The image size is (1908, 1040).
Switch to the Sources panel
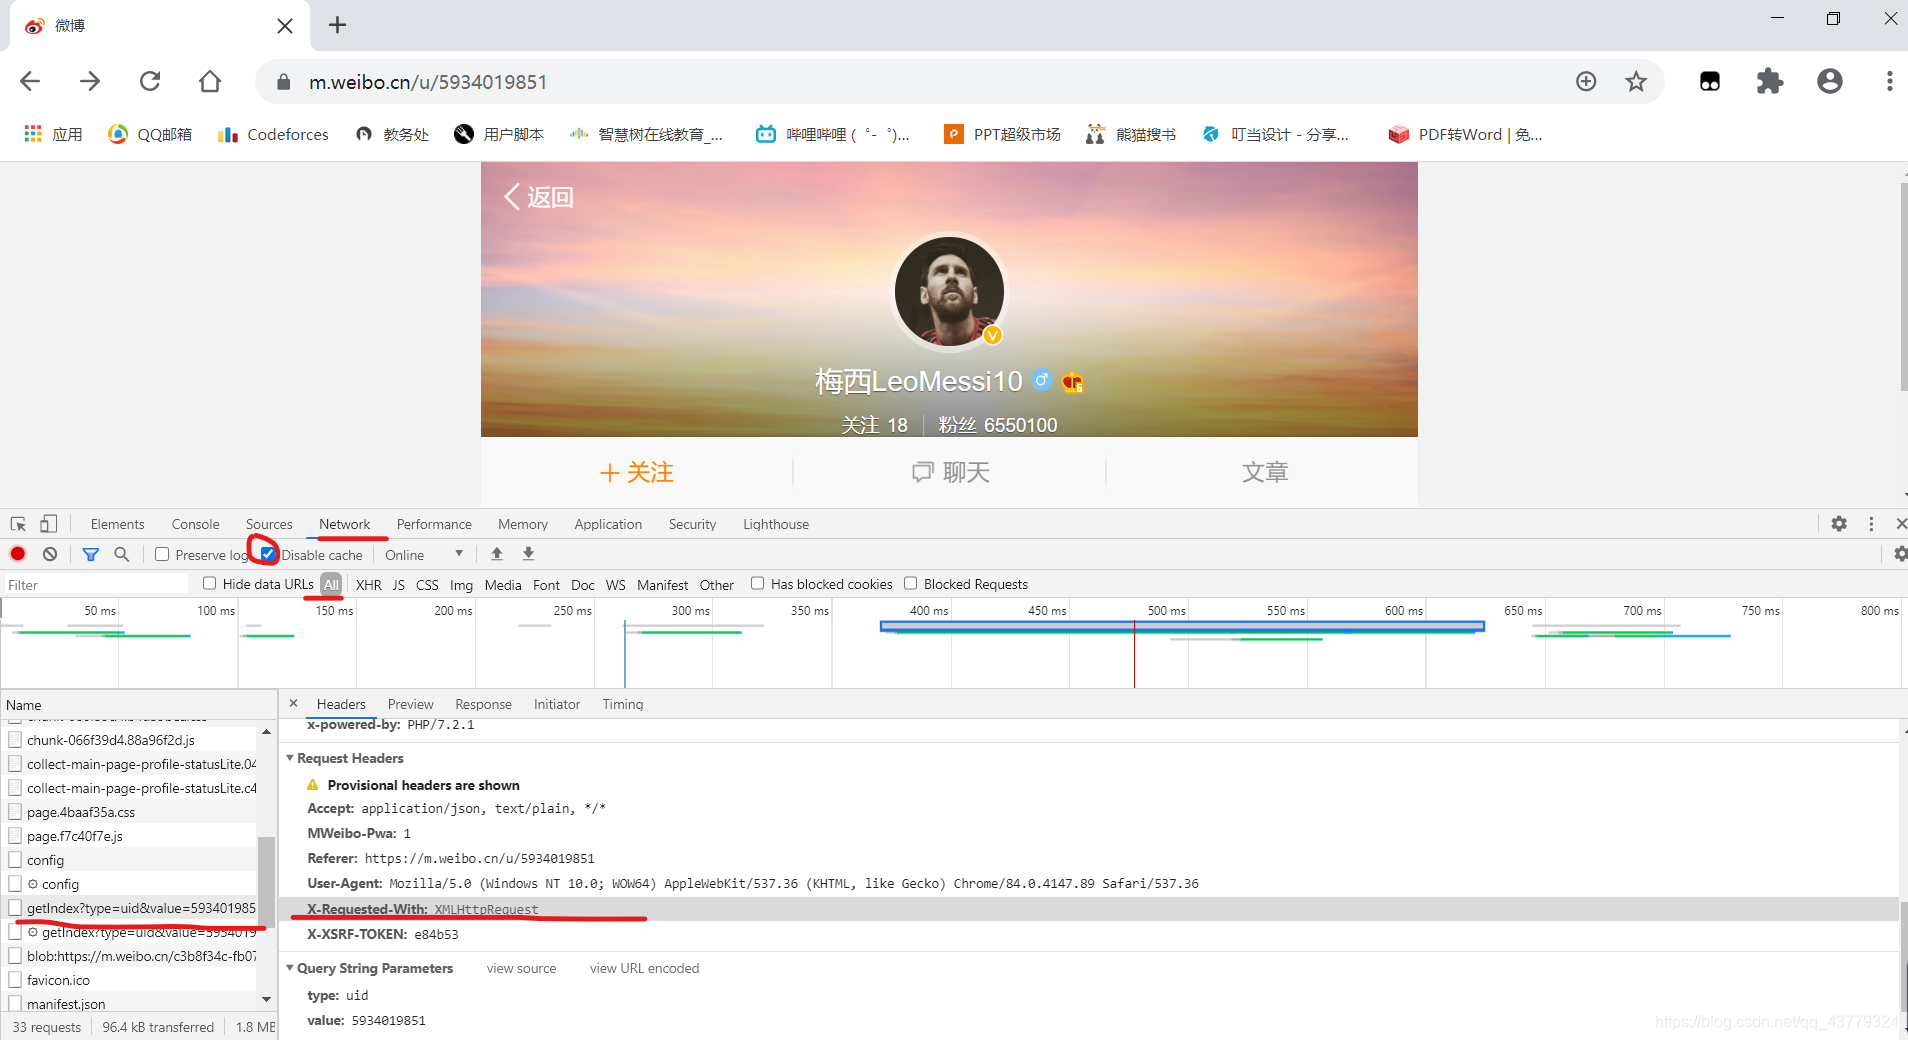[269, 524]
